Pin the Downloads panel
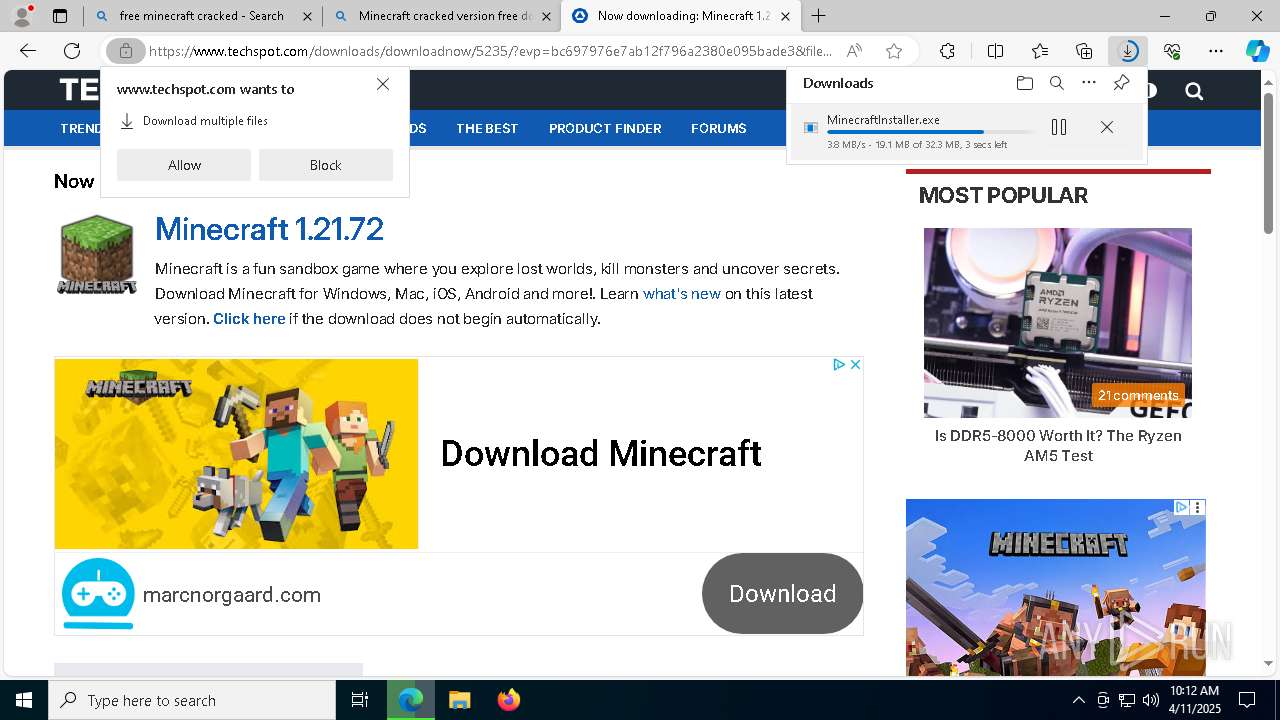This screenshot has height=720, width=1280. click(x=1121, y=83)
